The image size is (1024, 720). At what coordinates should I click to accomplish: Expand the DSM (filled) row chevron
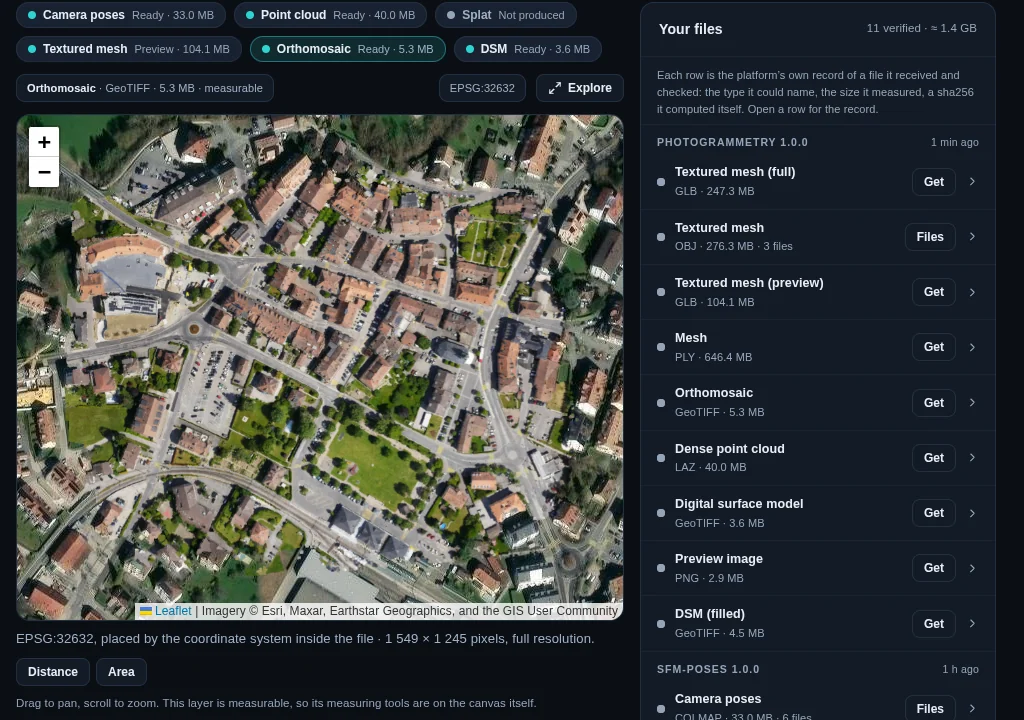972,623
